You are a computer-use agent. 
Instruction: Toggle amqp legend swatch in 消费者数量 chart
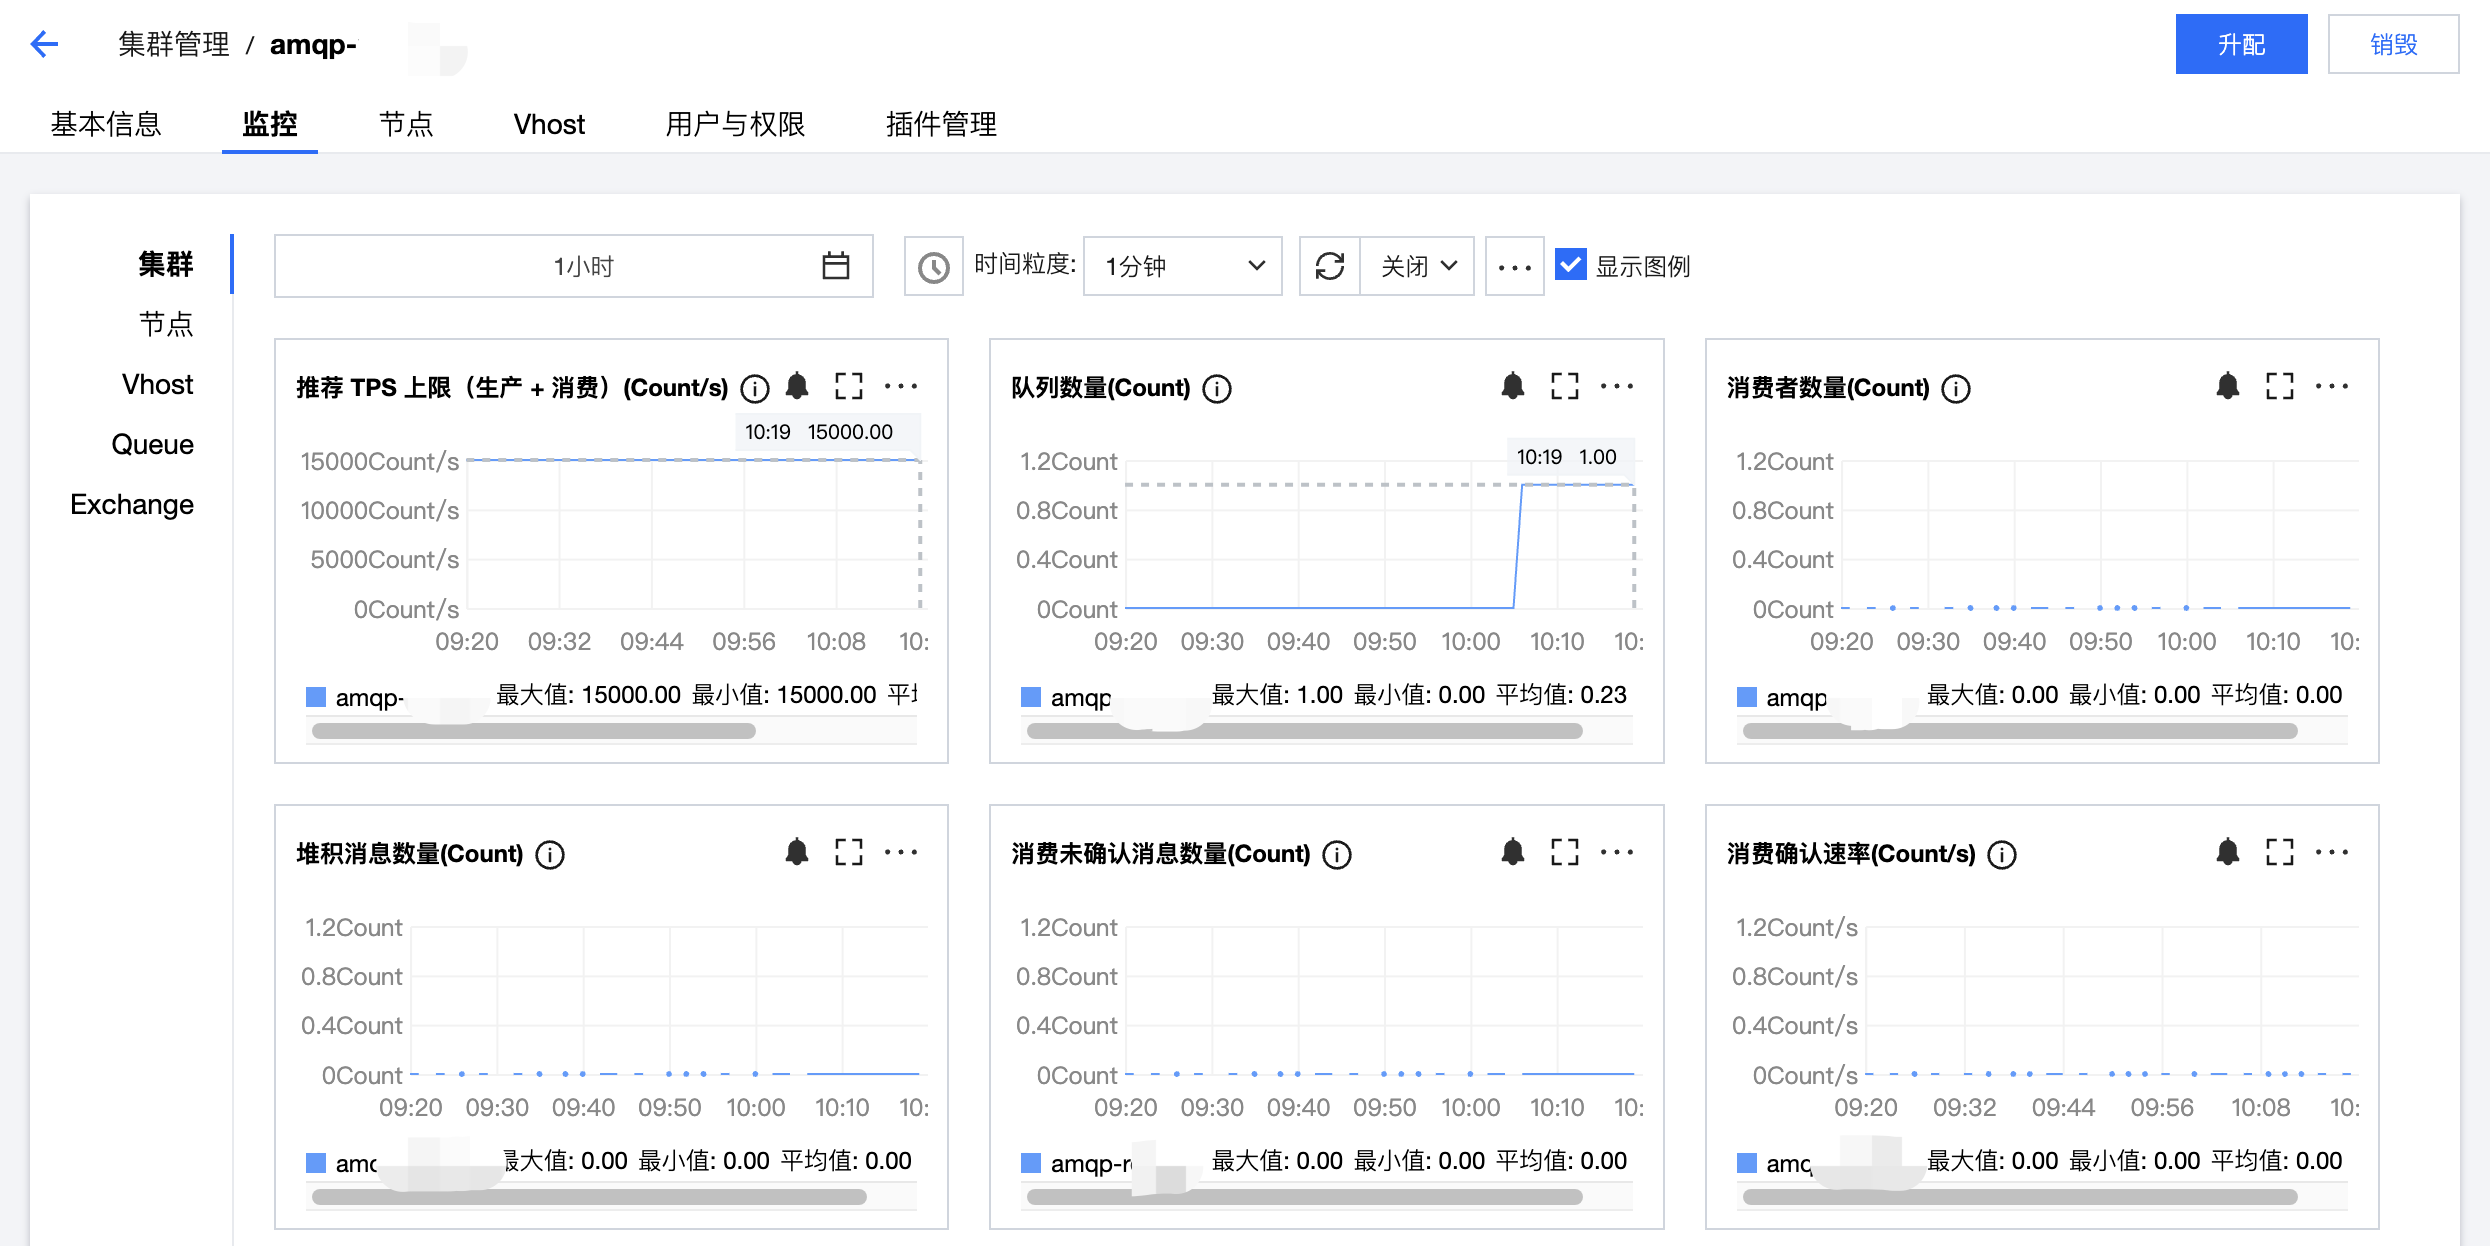pos(1747,697)
